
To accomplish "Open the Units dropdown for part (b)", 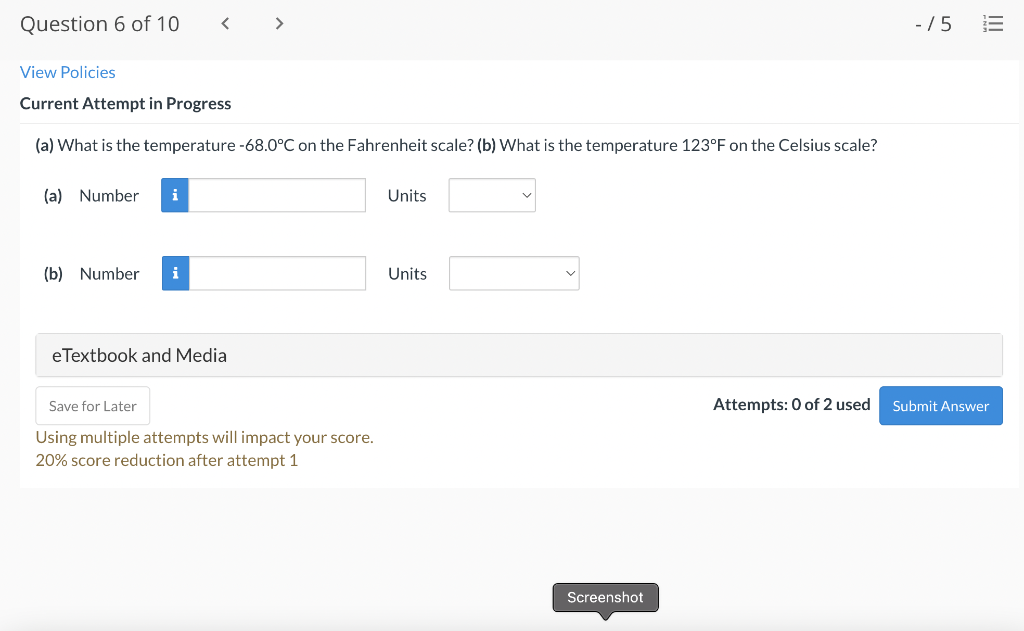I will pyautogui.click(x=513, y=273).
